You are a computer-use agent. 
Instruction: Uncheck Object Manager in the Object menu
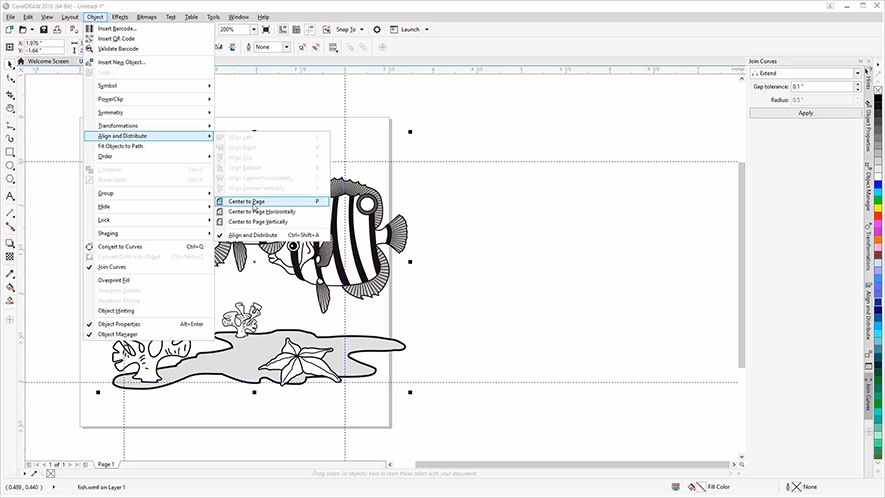(x=118, y=334)
